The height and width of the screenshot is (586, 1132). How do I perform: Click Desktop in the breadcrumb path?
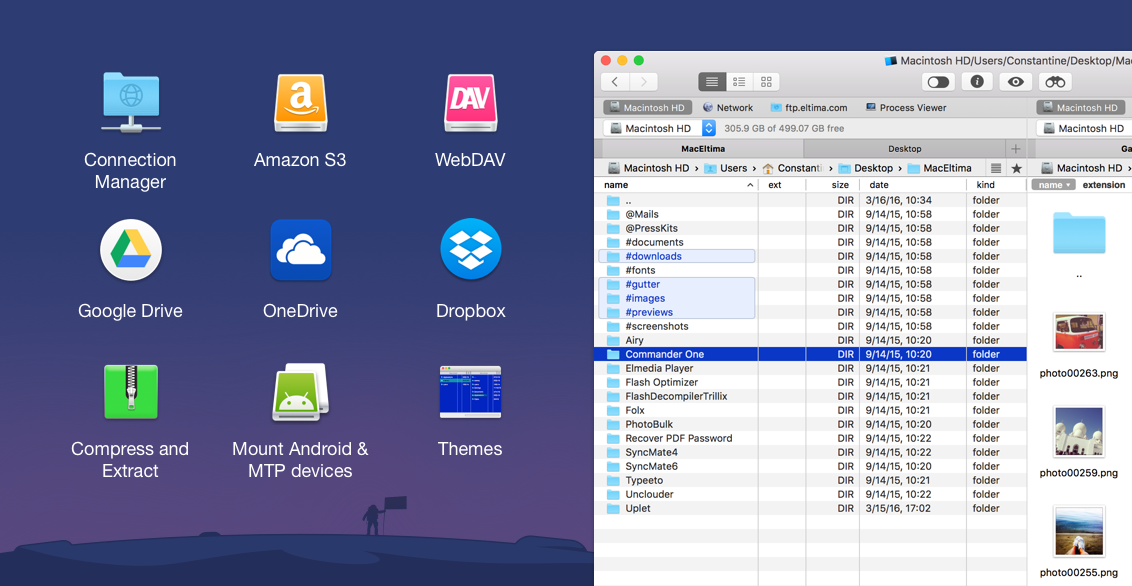[866, 168]
